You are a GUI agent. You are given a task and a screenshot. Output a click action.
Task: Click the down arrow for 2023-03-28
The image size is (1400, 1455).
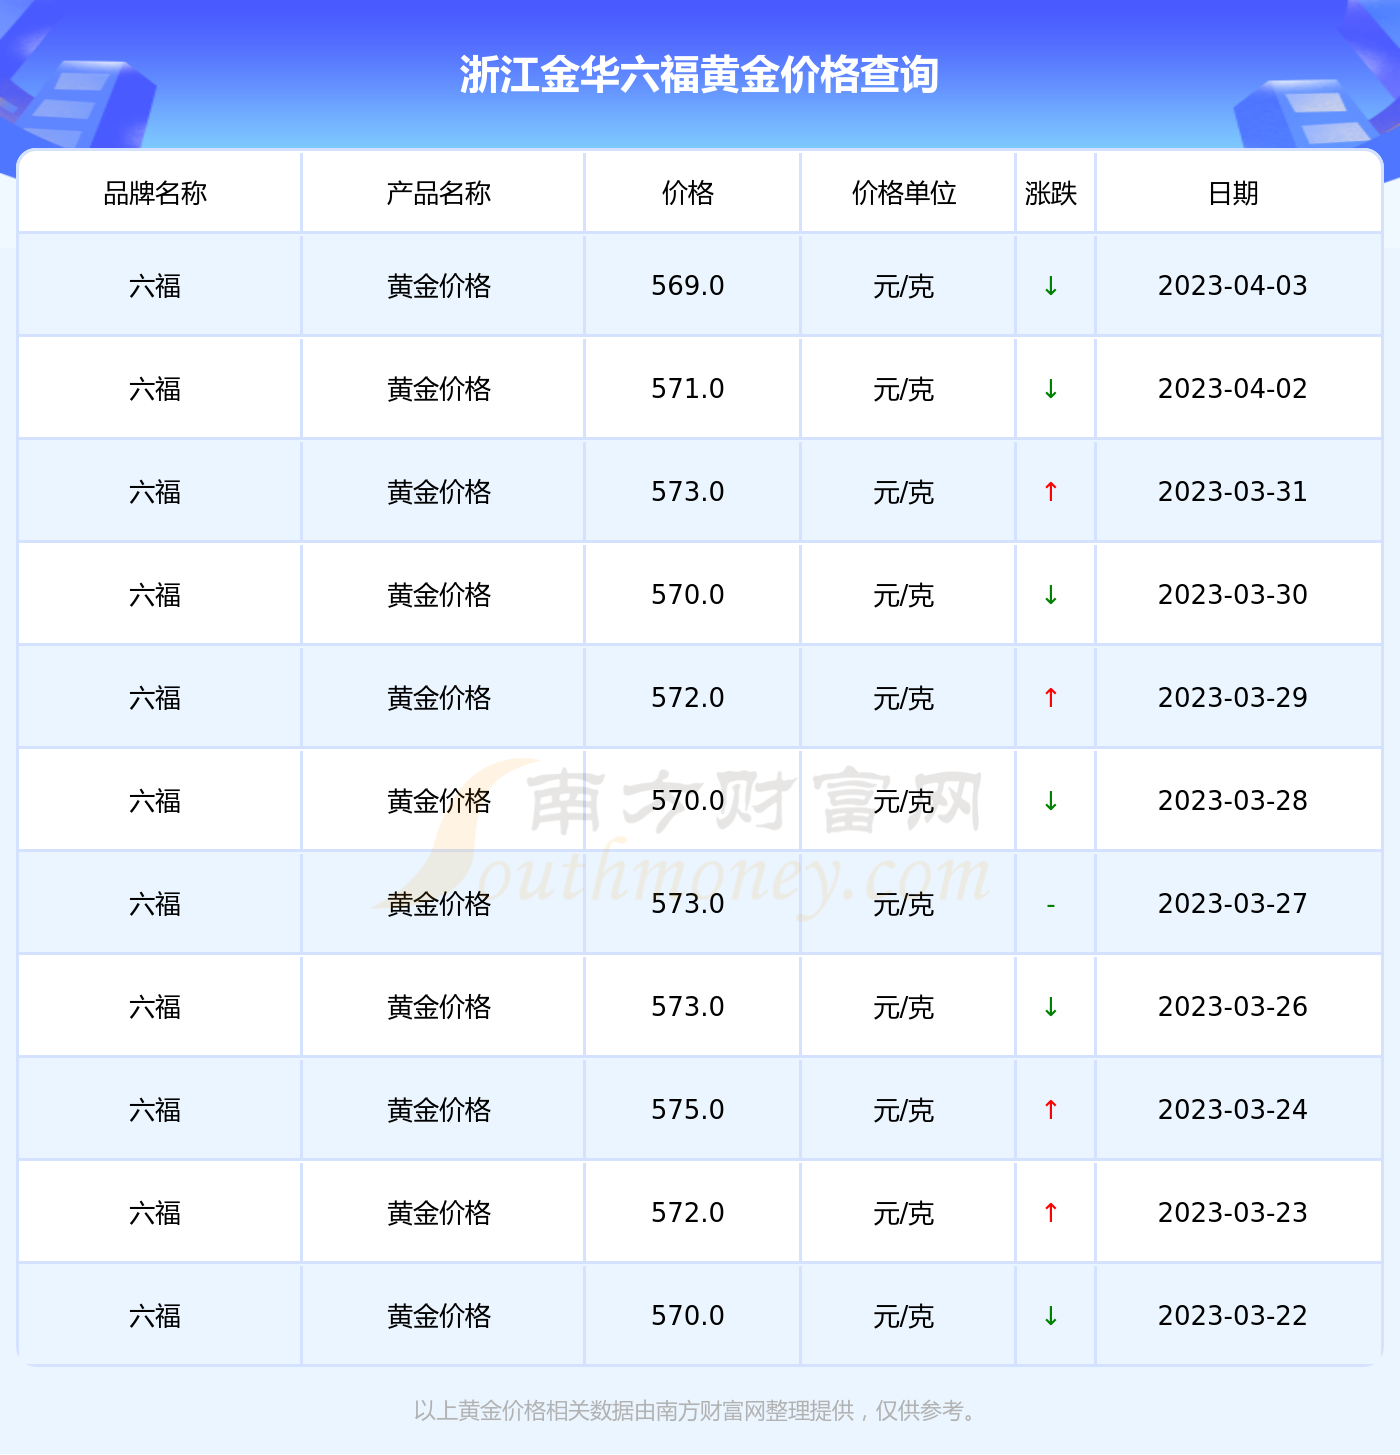point(1051,801)
